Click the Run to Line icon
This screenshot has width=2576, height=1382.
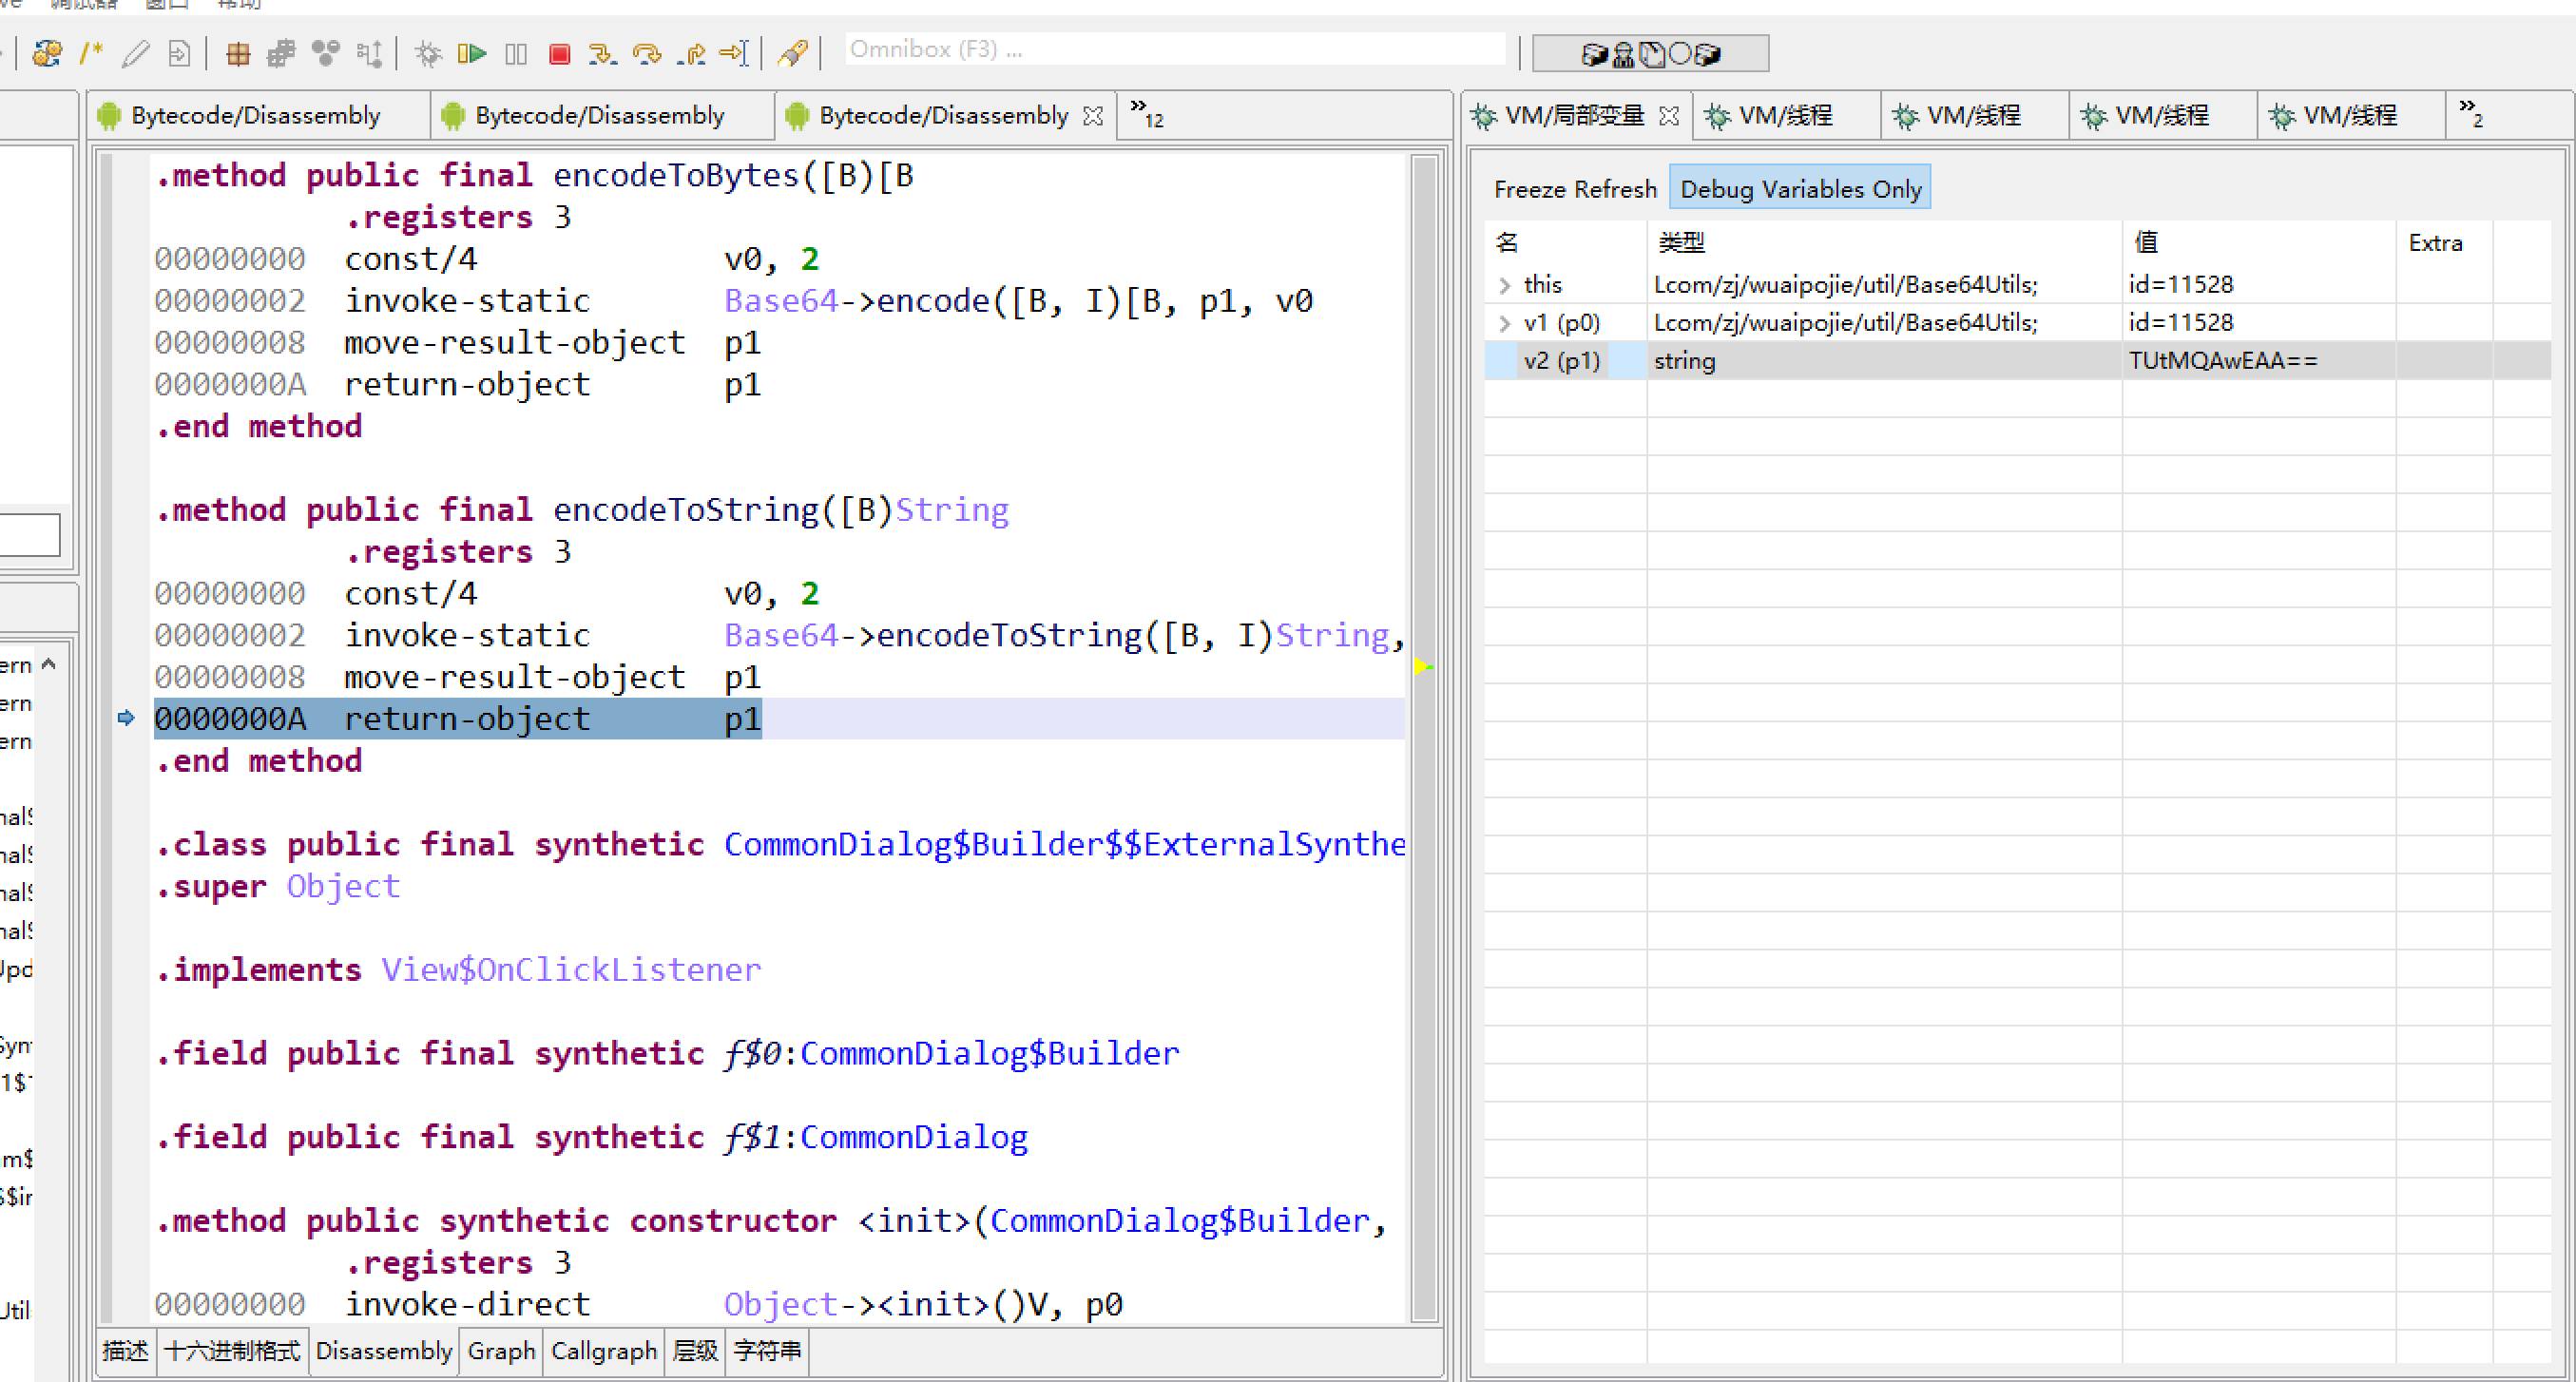734,53
